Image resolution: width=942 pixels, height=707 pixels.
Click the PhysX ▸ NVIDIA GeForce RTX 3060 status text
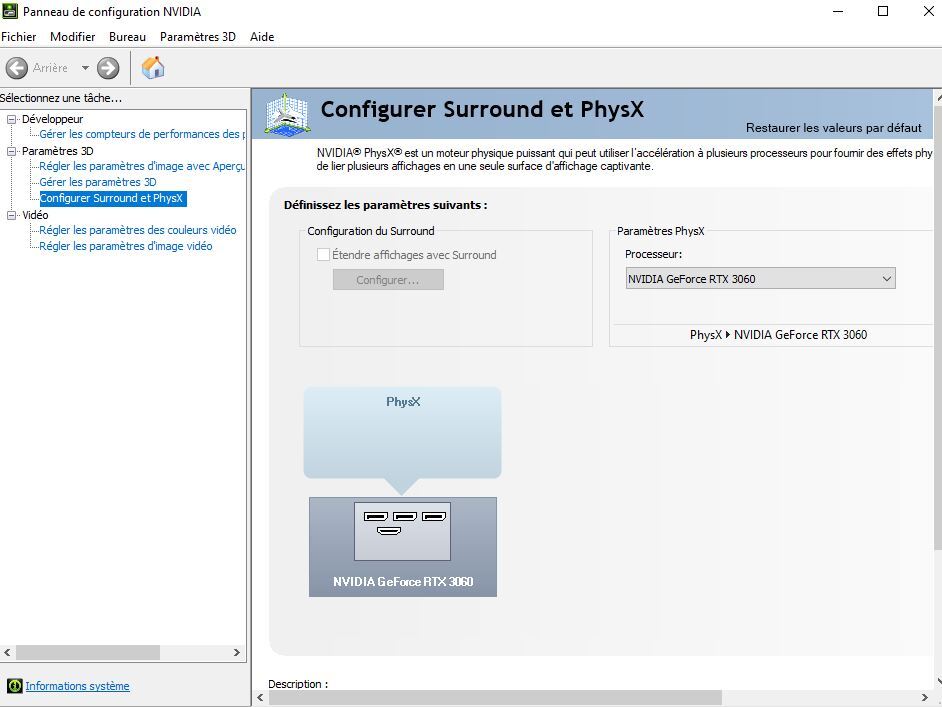pos(778,335)
